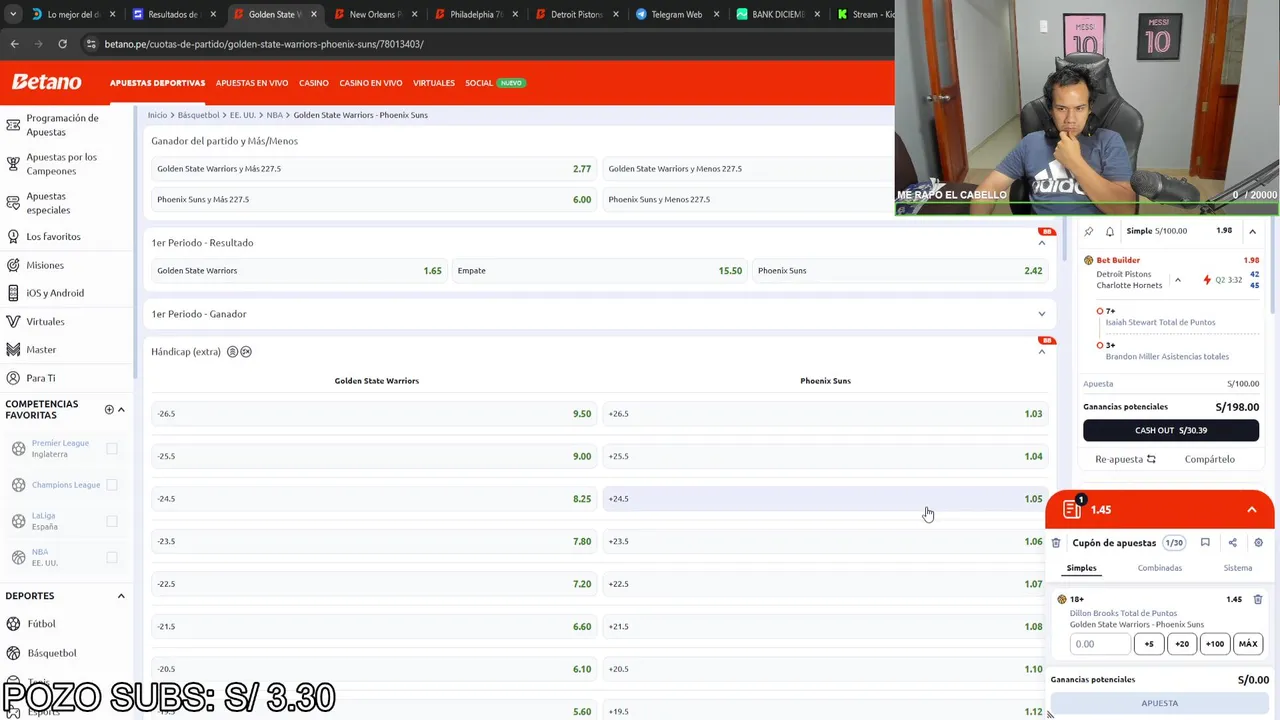The height and width of the screenshot is (720, 1280).
Task: Click bell notification icon on bet slip
Action: pyautogui.click(x=1110, y=231)
